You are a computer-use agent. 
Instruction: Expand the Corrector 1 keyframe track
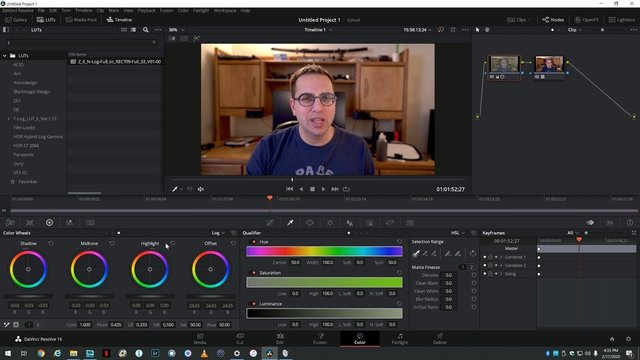coord(501,257)
